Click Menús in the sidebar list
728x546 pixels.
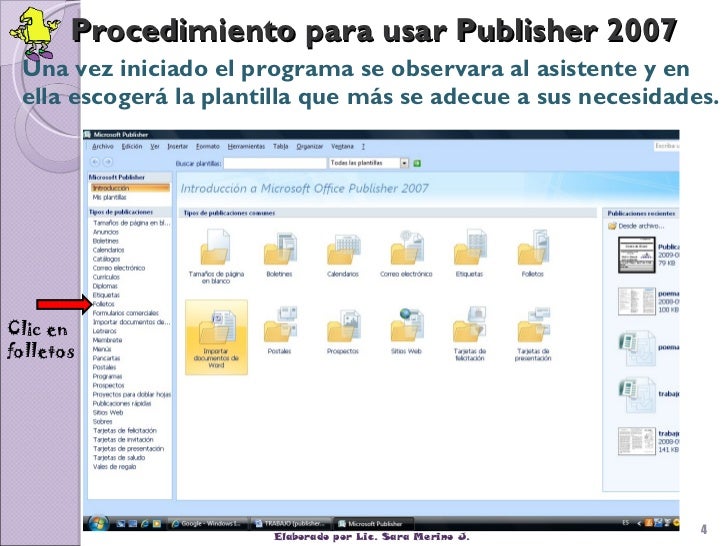pyautogui.click(x=102, y=349)
